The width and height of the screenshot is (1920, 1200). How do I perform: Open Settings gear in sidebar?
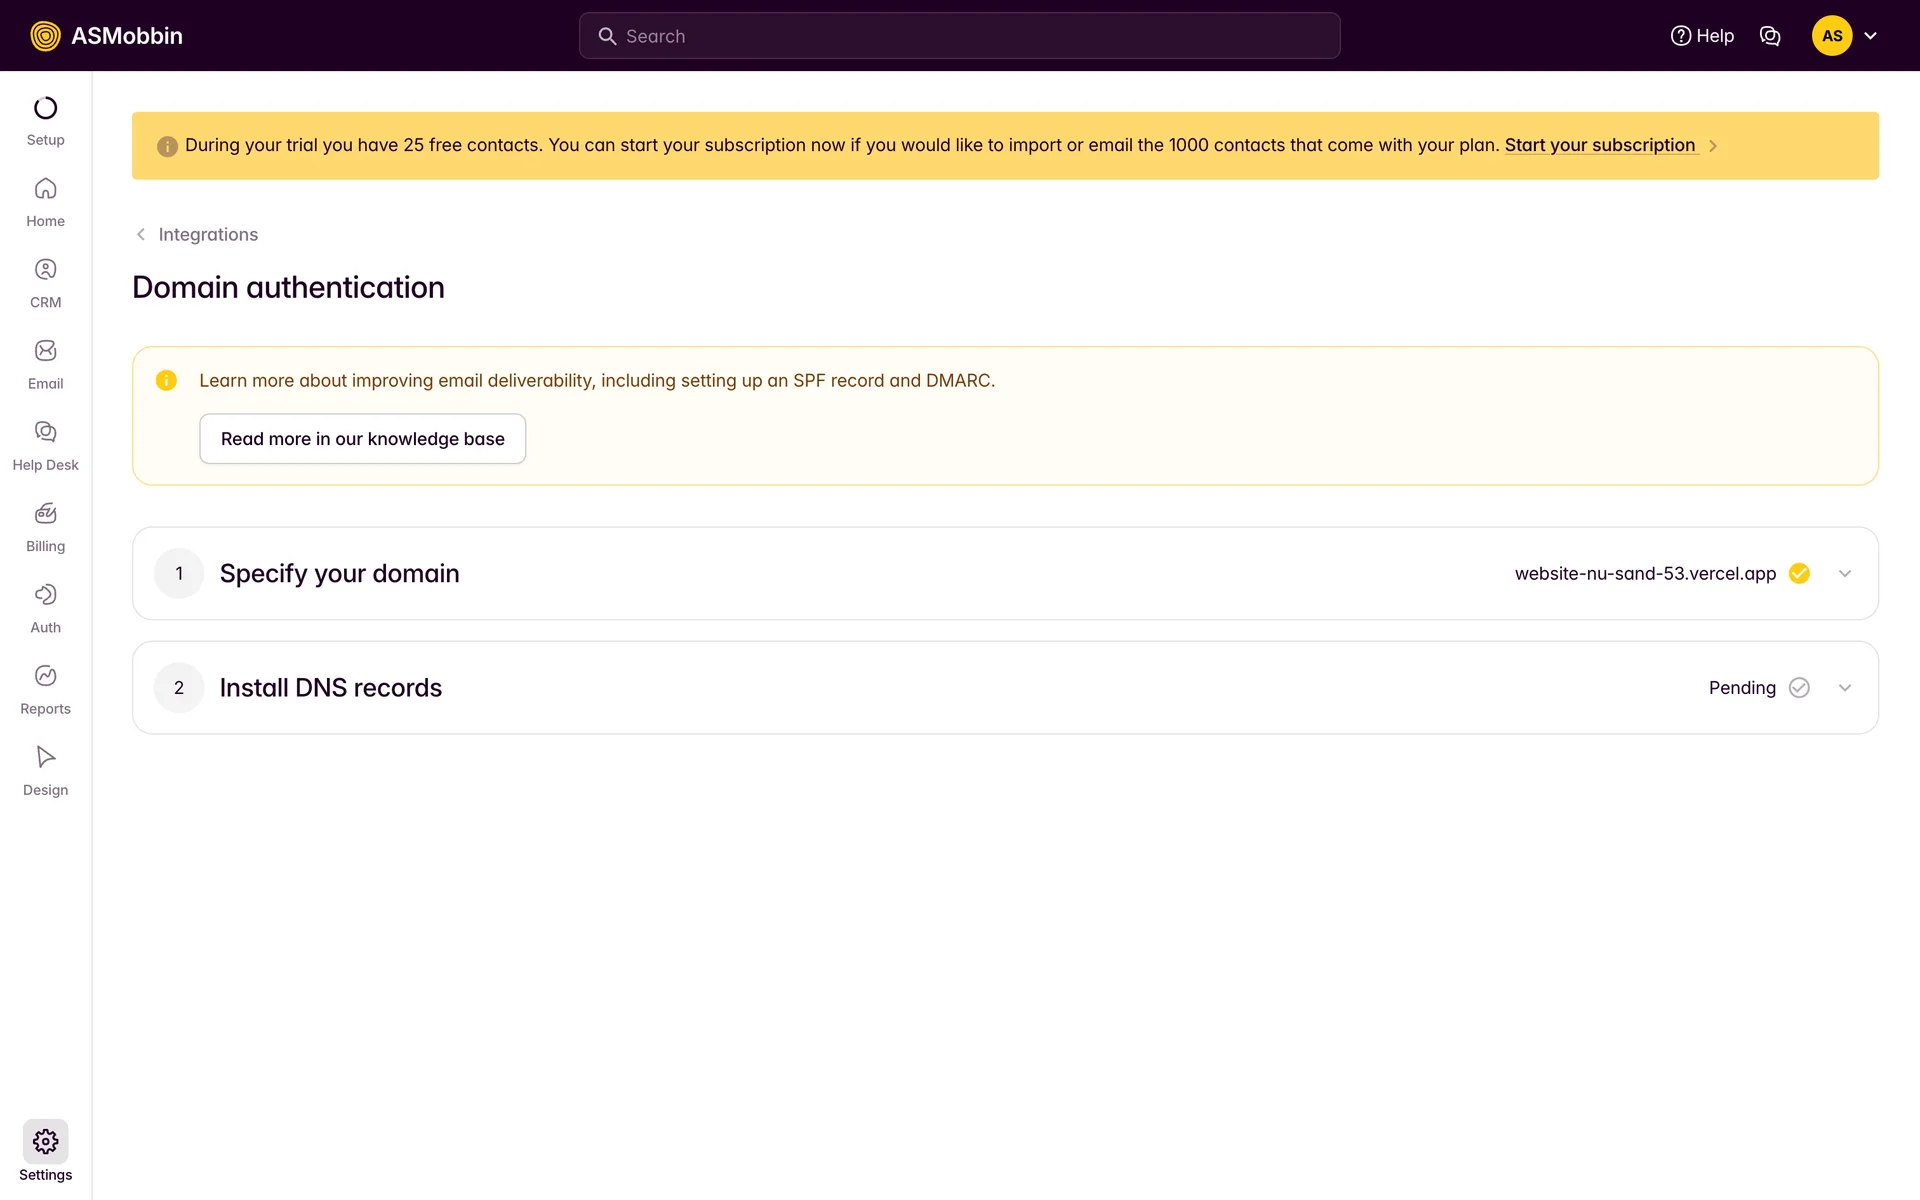pos(45,1142)
